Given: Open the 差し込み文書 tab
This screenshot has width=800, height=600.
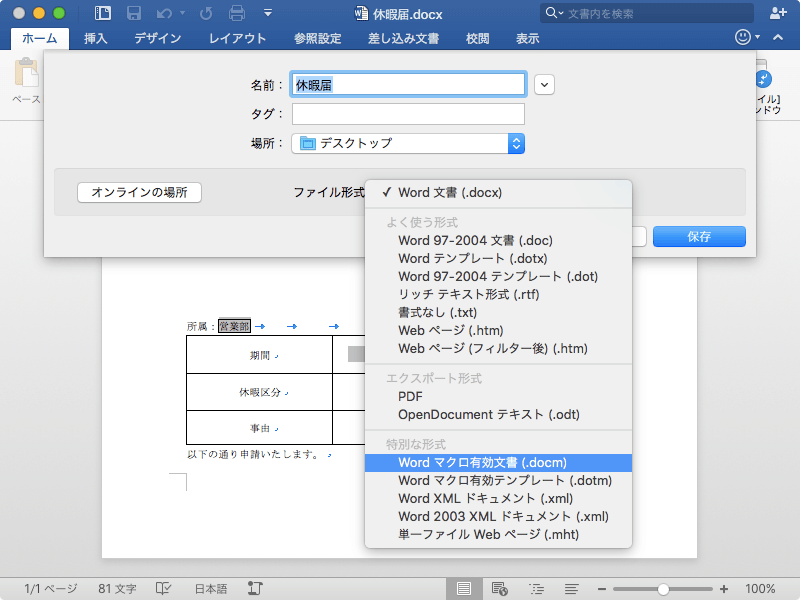Looking at the screenshot, I should (404, 38).
